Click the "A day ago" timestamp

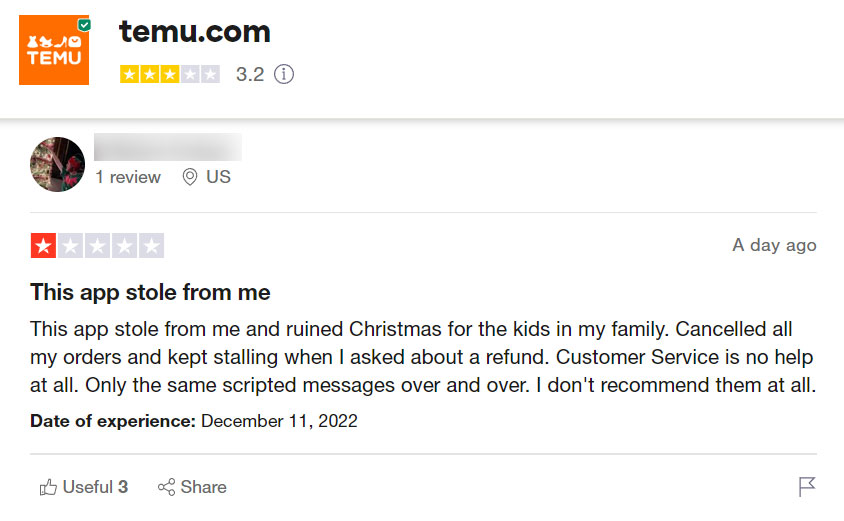click(774, 245)
